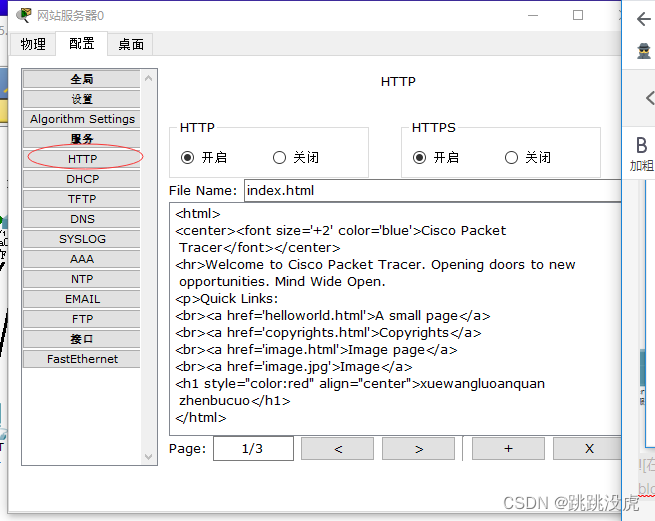
Task: Select the SYSLOG service
Action: click(x=82, y=239)
